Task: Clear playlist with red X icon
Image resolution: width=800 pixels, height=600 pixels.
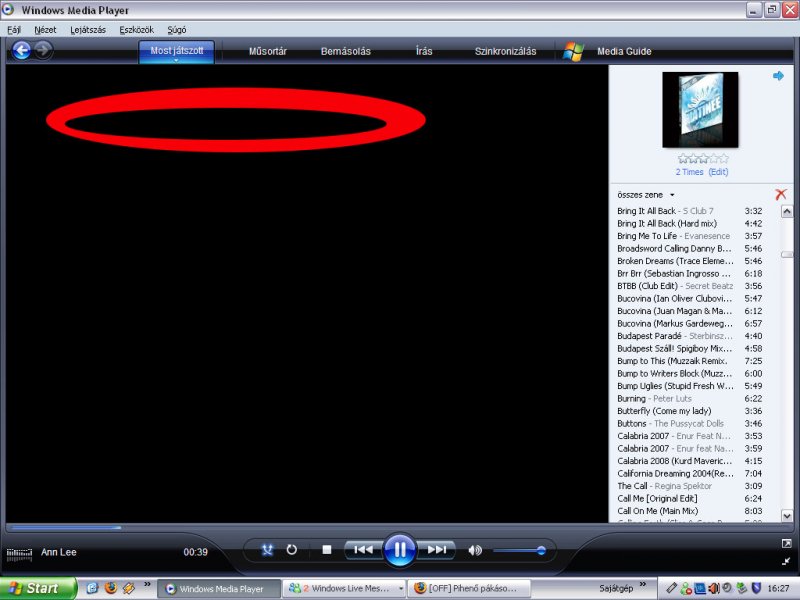Action: click(x=781, y=194)
